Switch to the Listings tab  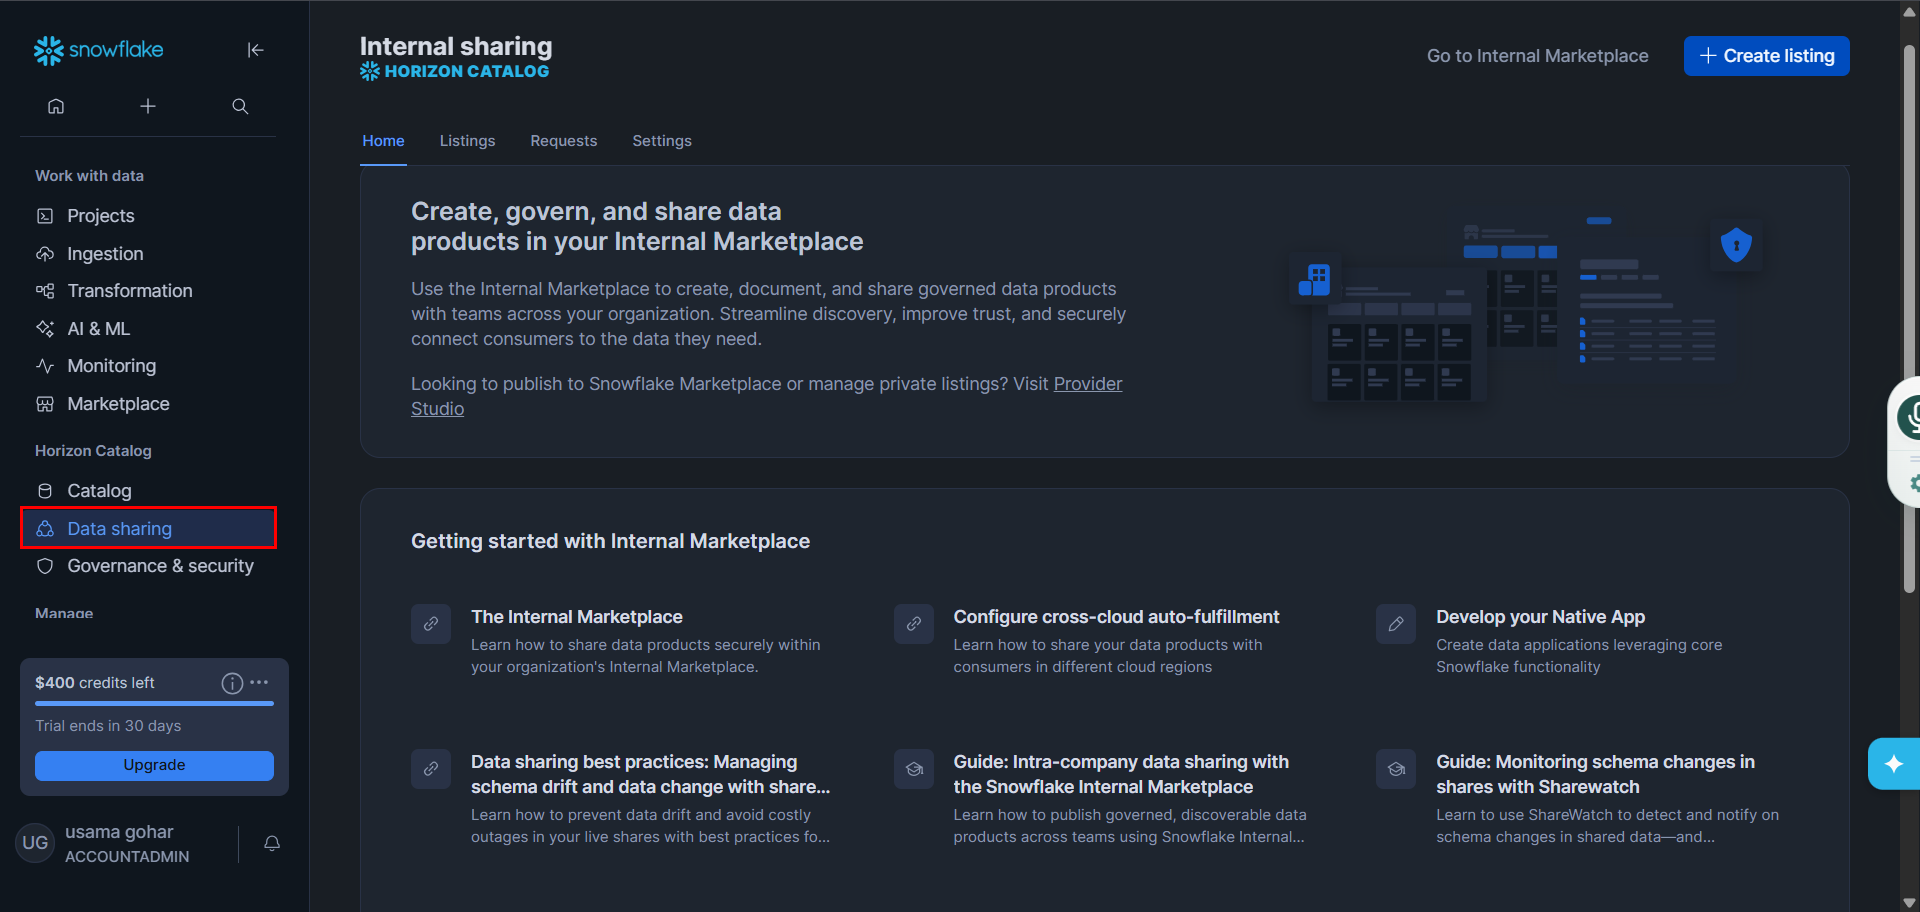click(467, 141)
